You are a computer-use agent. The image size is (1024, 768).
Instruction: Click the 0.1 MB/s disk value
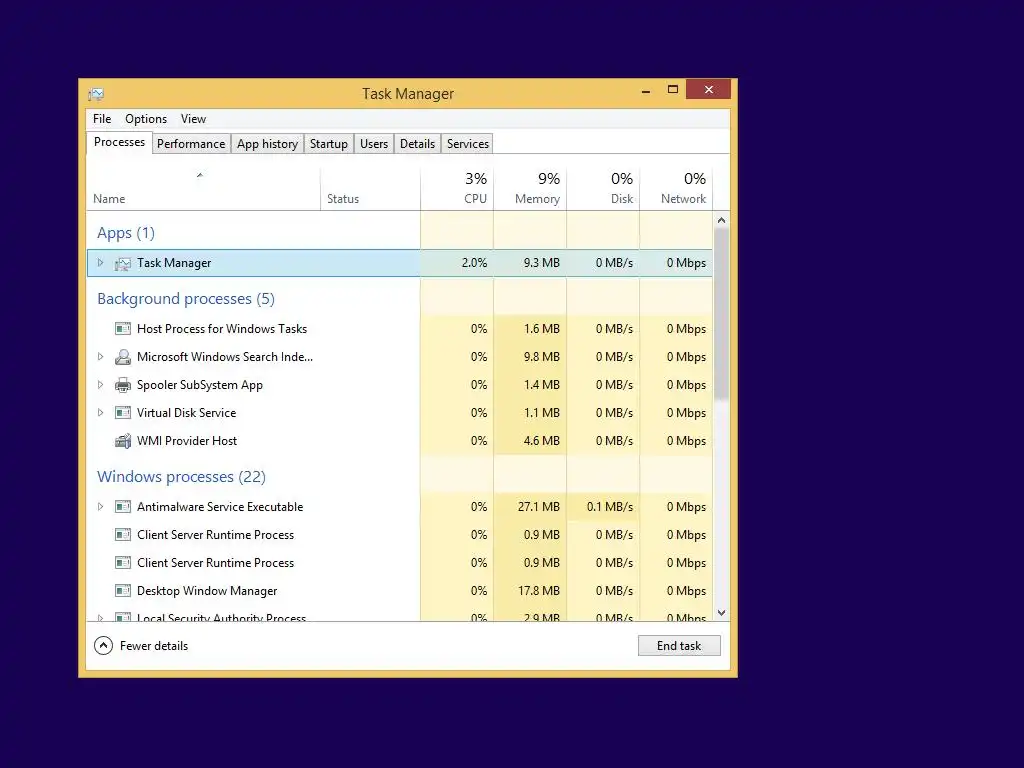609,506
